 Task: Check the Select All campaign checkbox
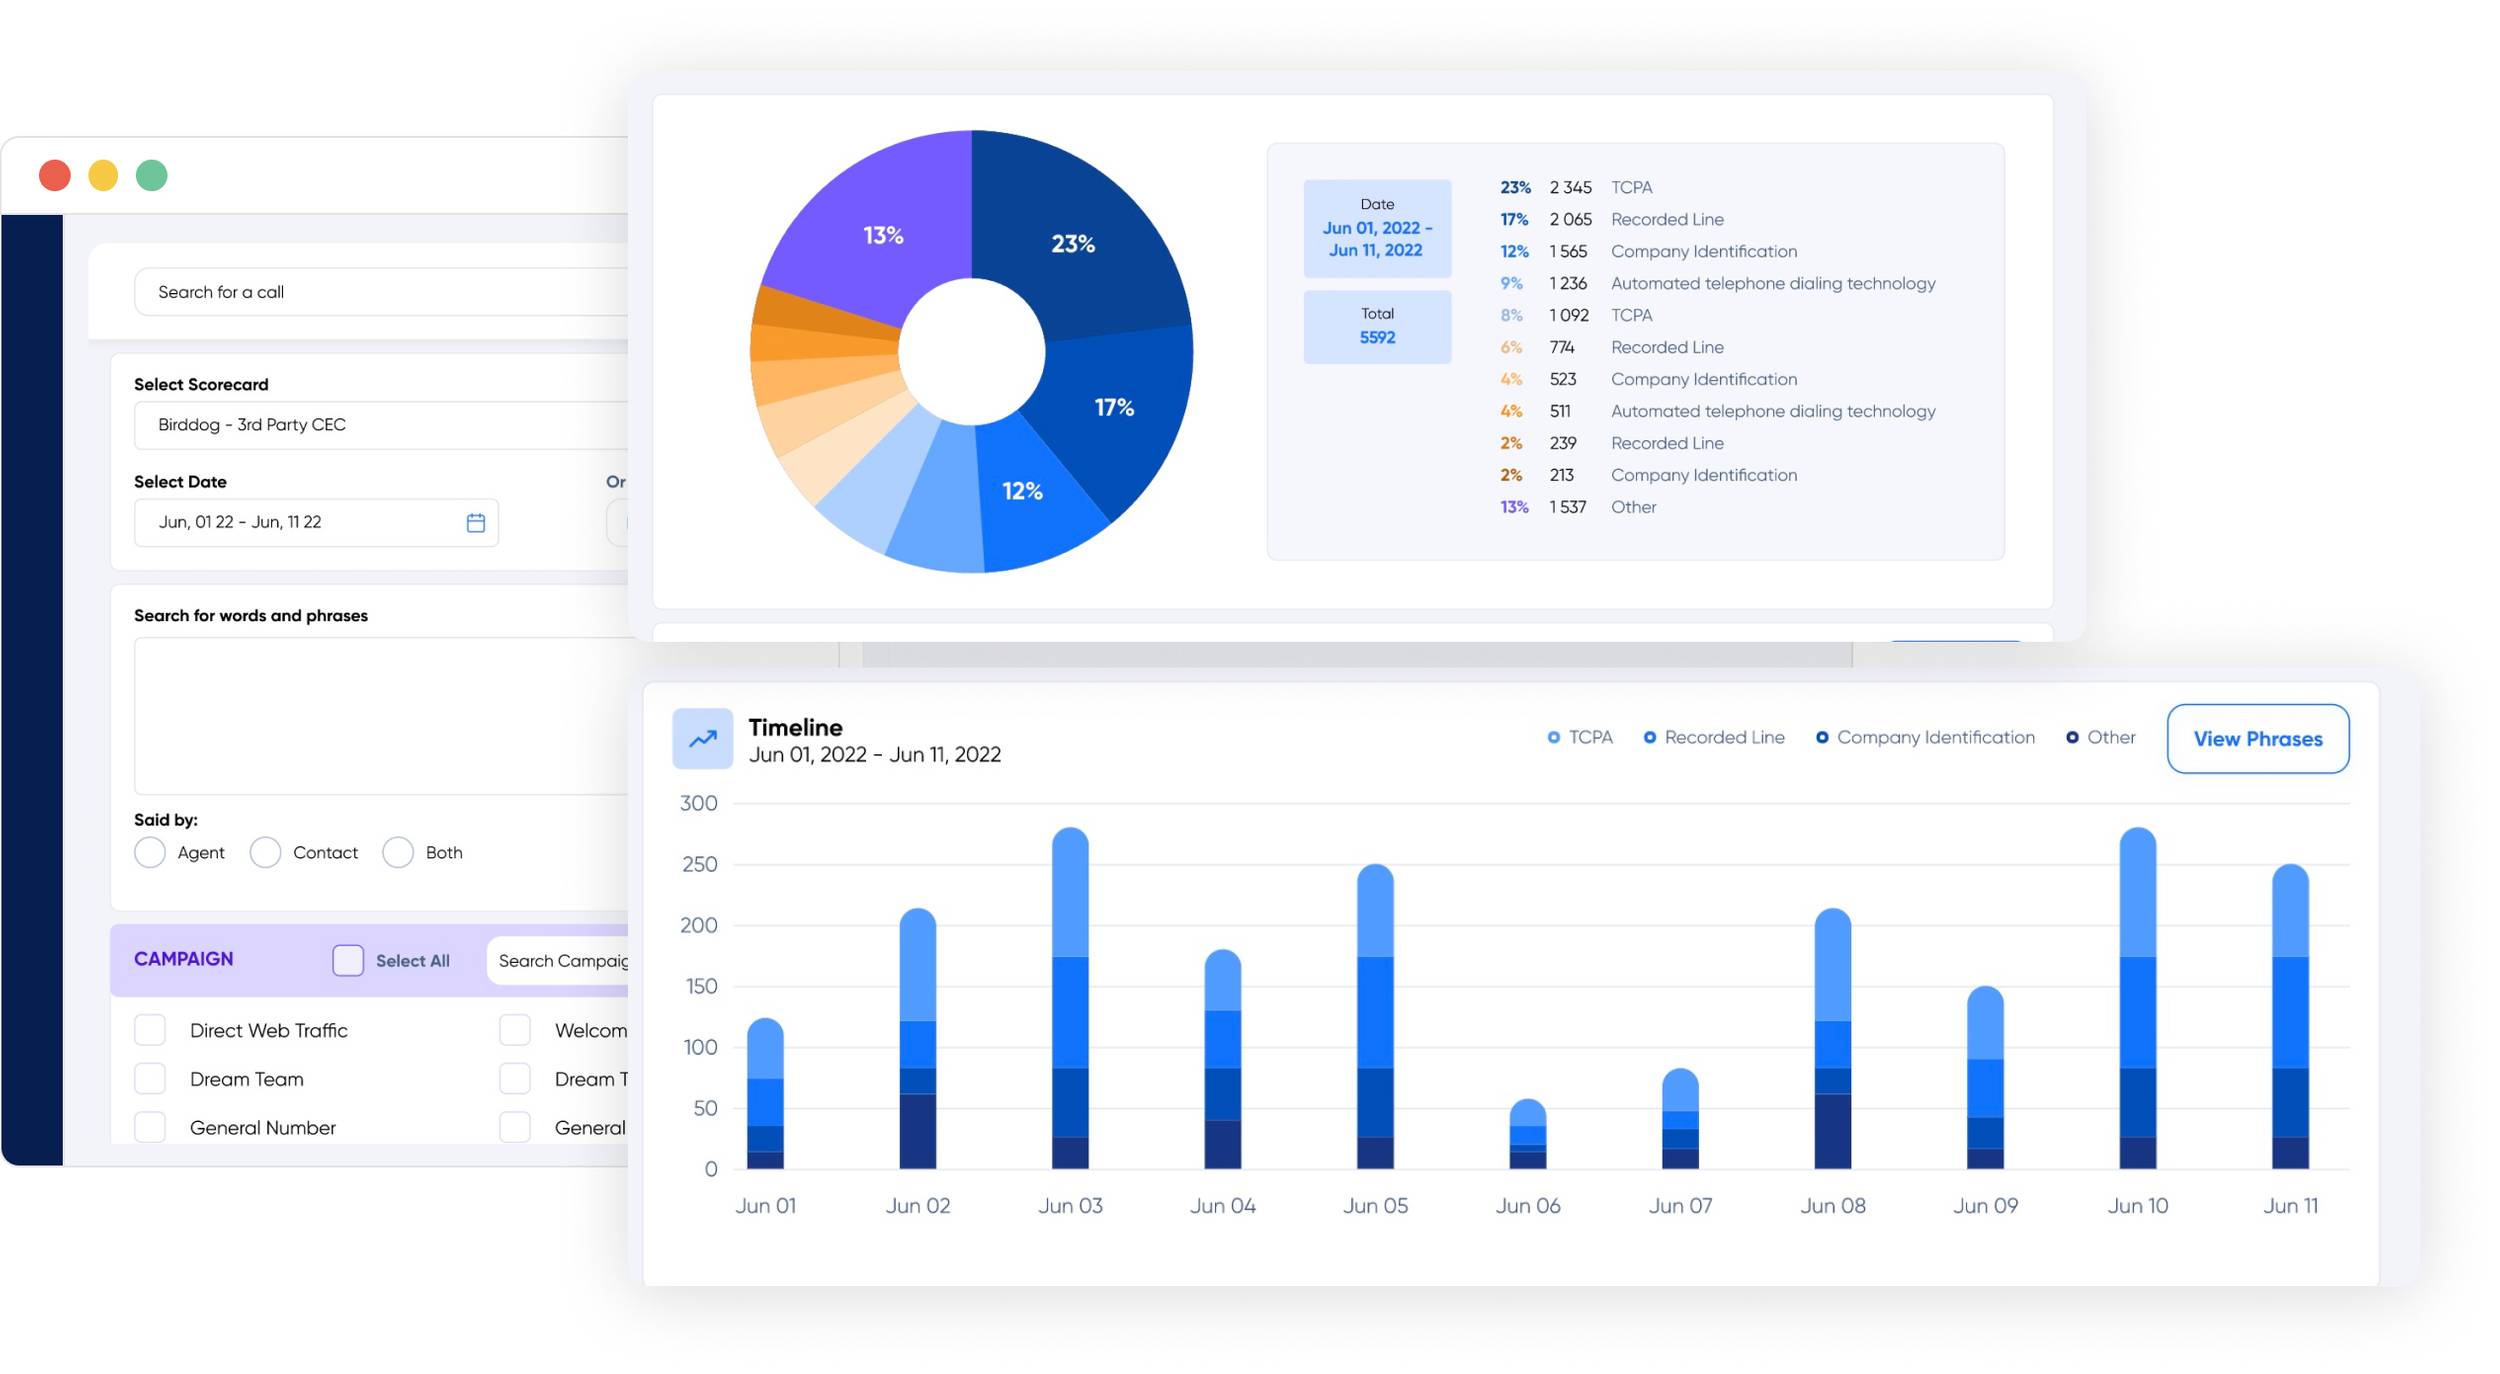click(348, 961)
